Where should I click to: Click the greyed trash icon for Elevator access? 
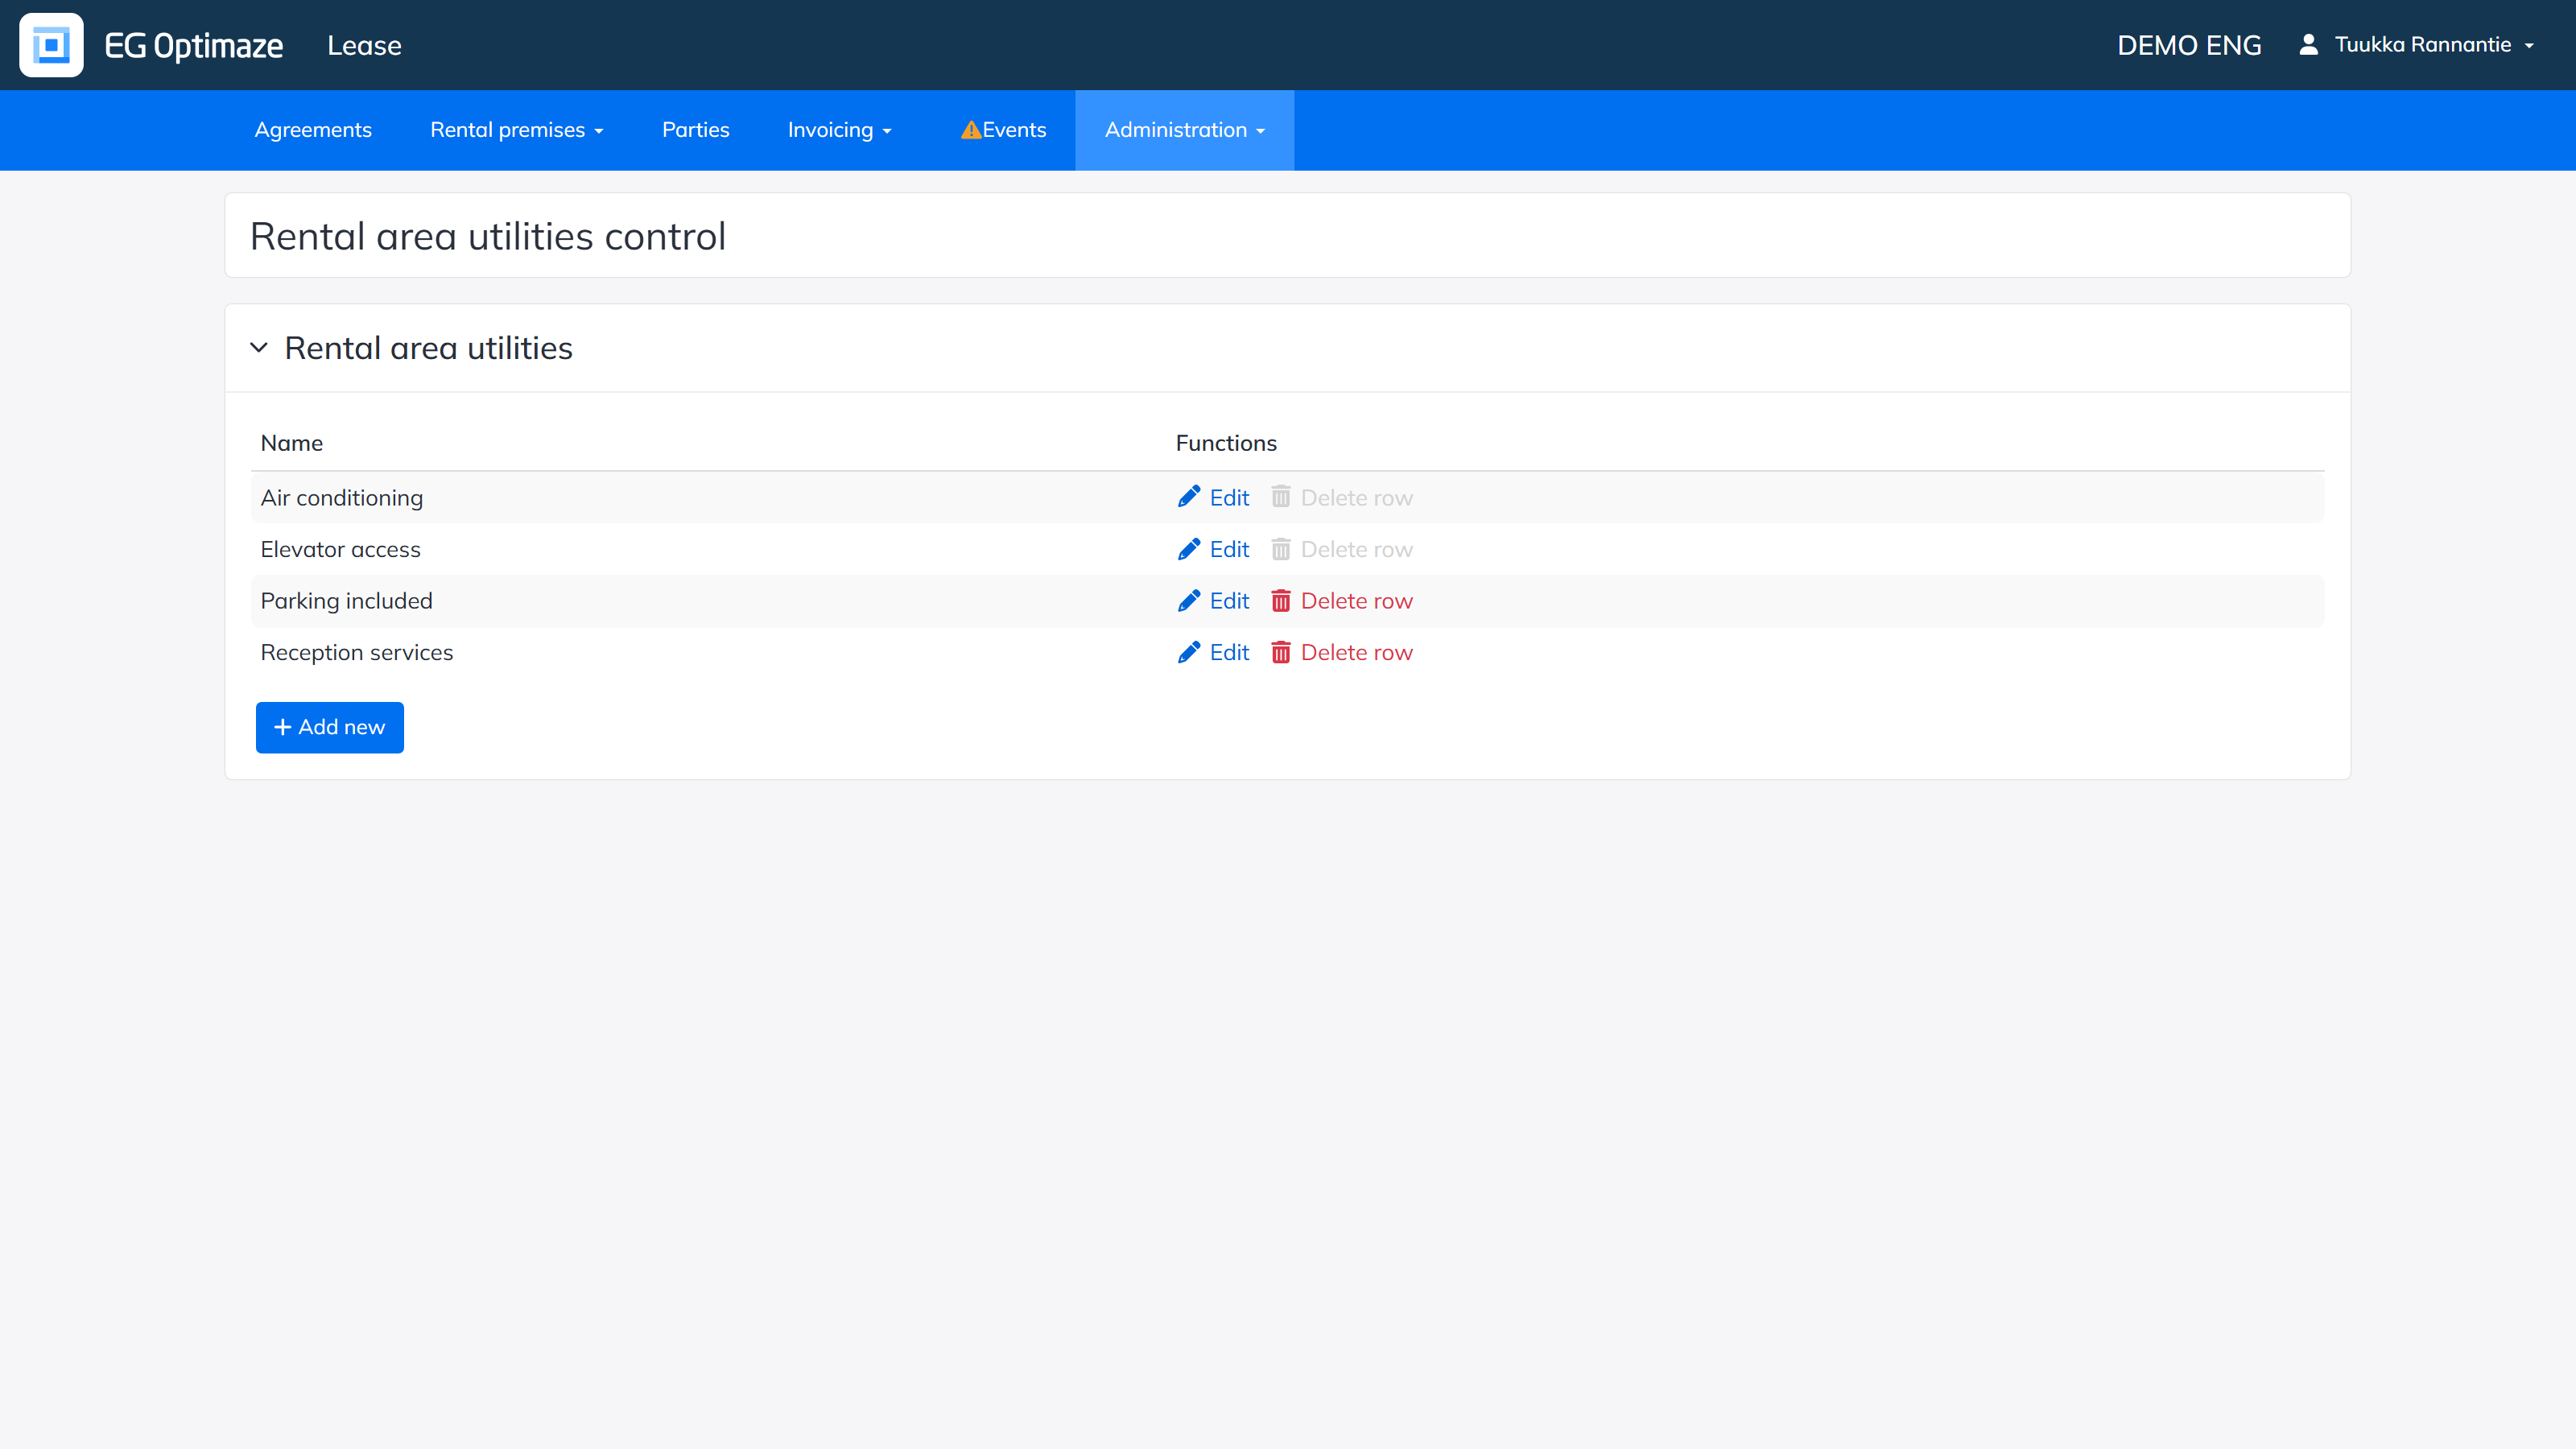[x=1280, y=549]
